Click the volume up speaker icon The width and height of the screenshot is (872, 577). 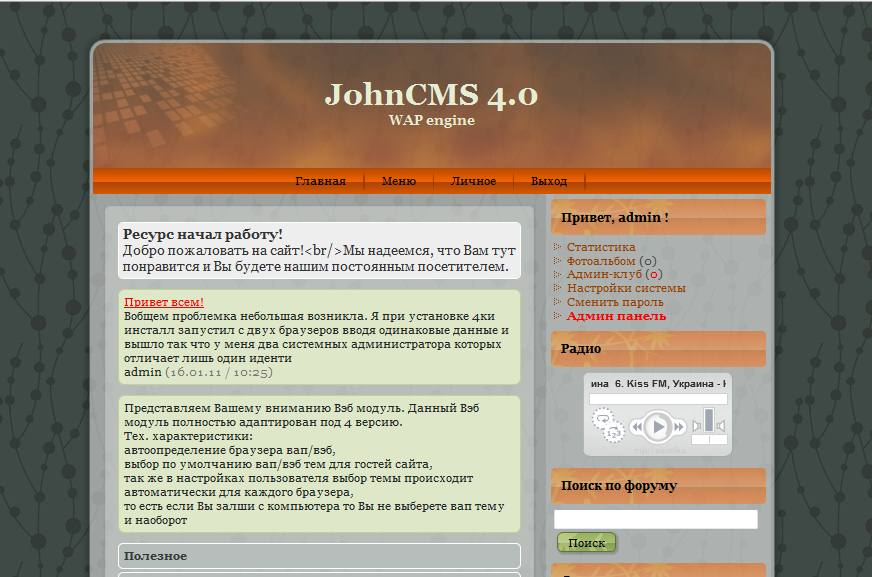coord(721,427)
